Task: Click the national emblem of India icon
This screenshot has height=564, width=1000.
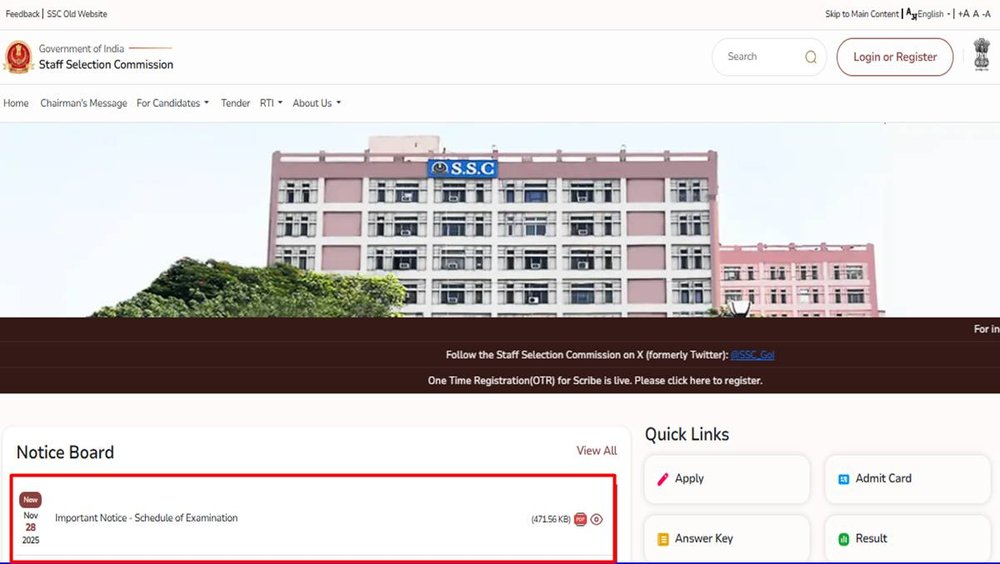Action: pyautogui.click(x=982, y=55)
